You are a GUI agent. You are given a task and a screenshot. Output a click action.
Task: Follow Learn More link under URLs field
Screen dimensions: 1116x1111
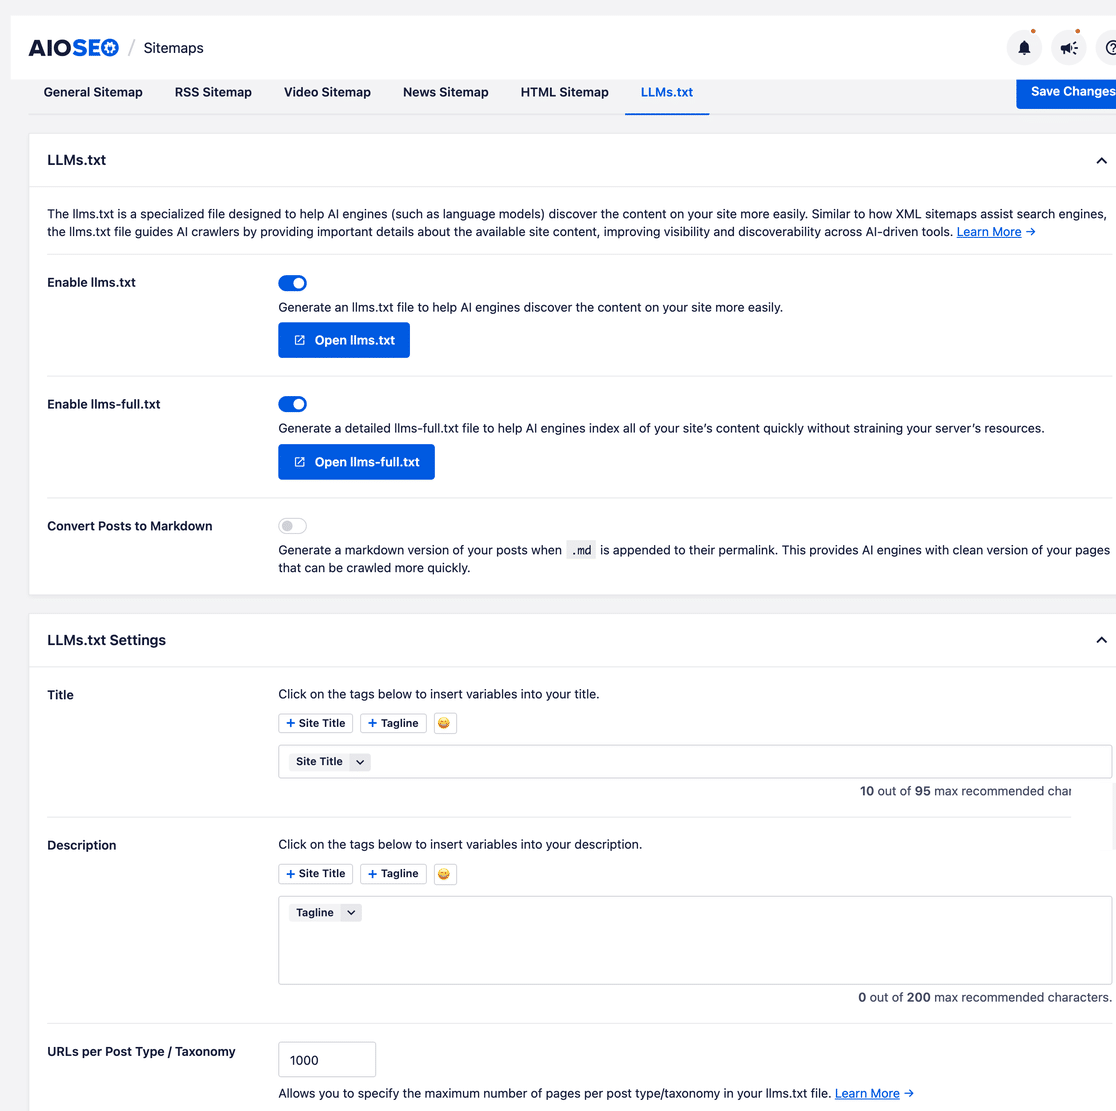click(x=867, y=1094)
